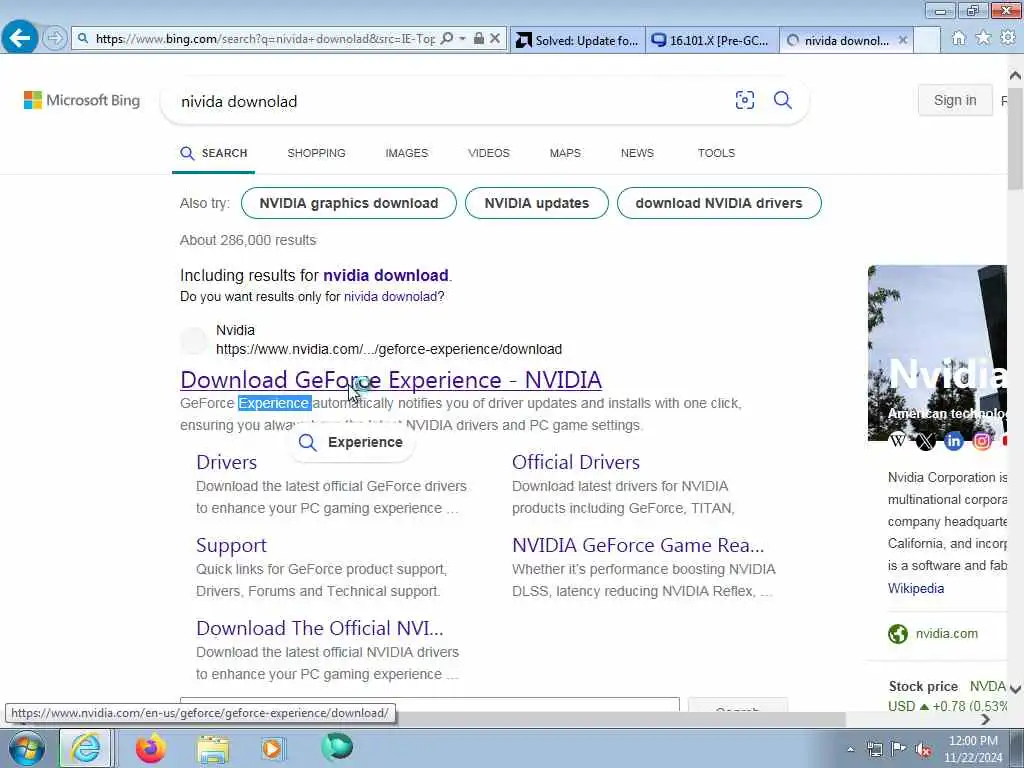Try 'download NVIDIA drivers' suggestion
Screen dimensions: 1024x768
click(x=718, y=203)
